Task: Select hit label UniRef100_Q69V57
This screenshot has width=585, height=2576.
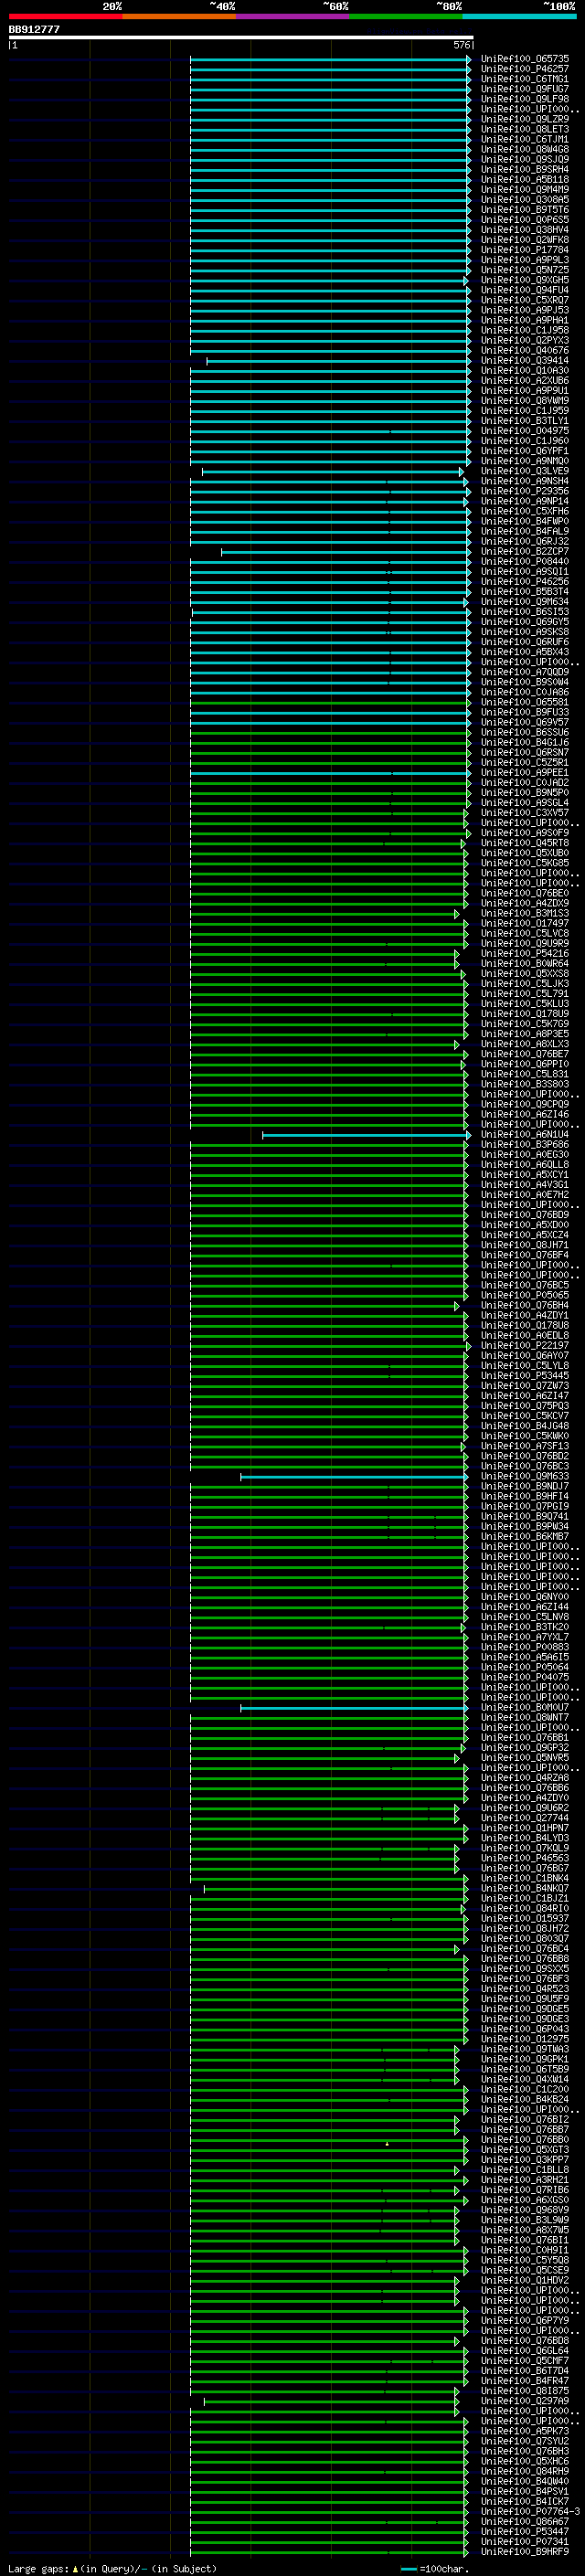Action: click(525, 723)
